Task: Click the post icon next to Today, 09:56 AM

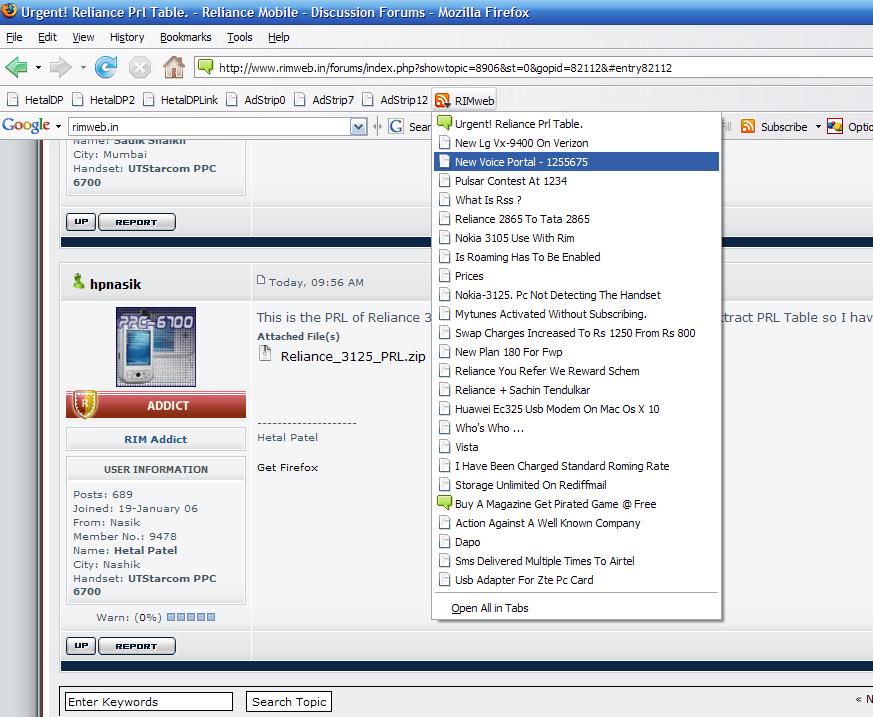Action: click(x=261, y=279)
